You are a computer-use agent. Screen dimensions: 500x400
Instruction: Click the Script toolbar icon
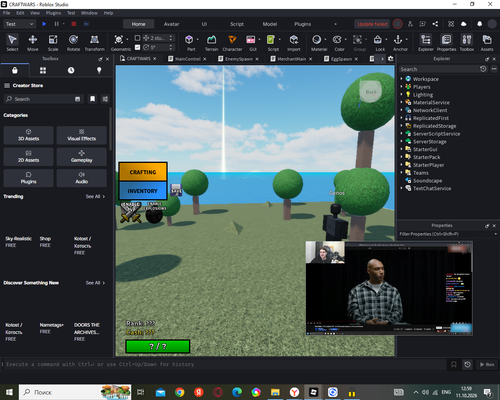[271, 40]
